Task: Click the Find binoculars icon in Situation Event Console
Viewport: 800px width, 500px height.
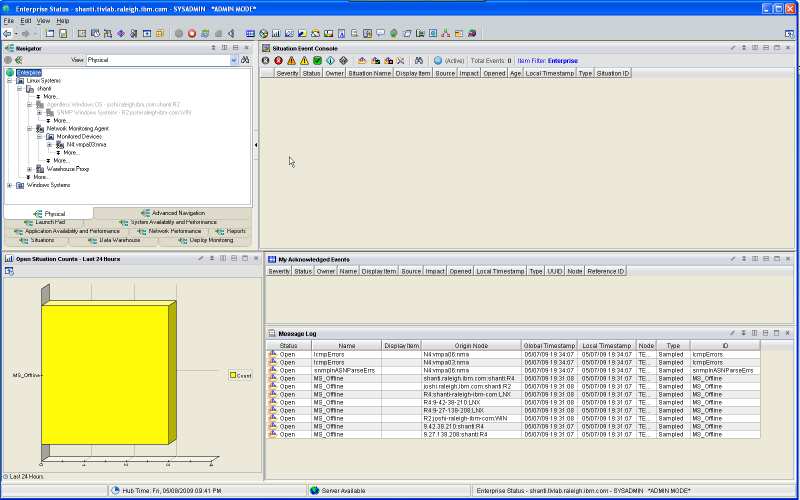Action: coord(419,61)
